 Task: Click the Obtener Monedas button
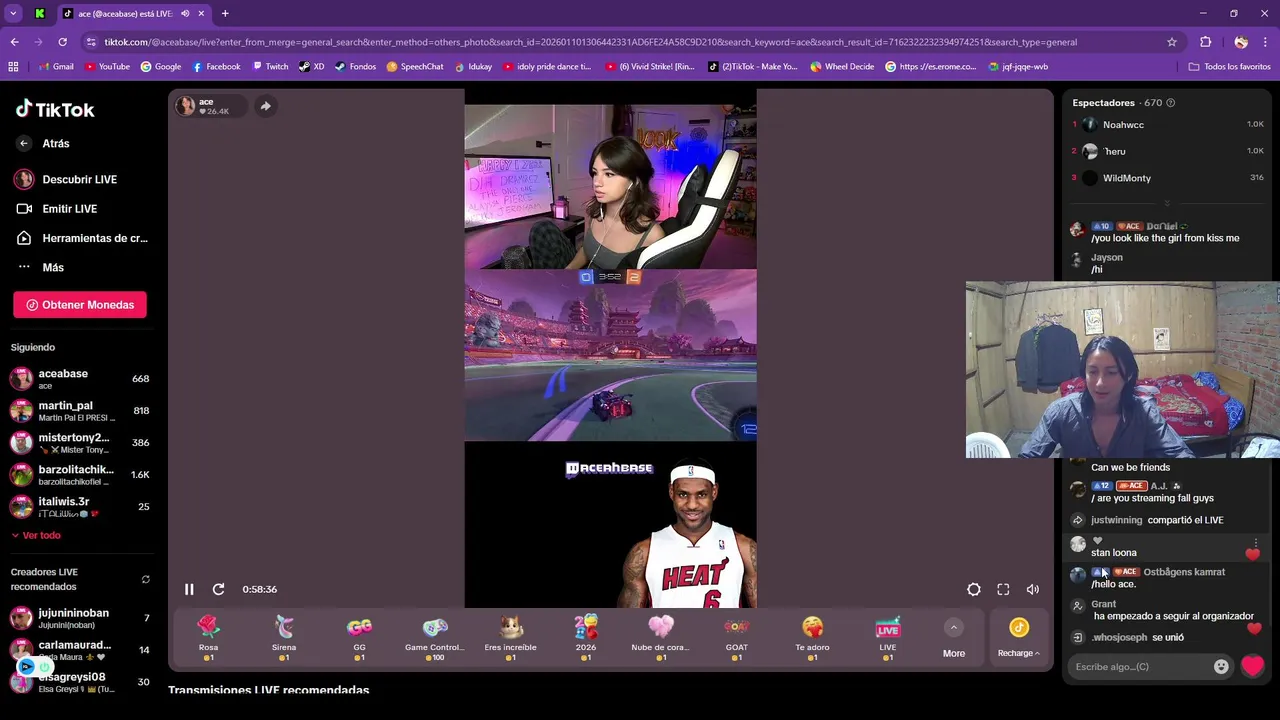coord(80,305)
